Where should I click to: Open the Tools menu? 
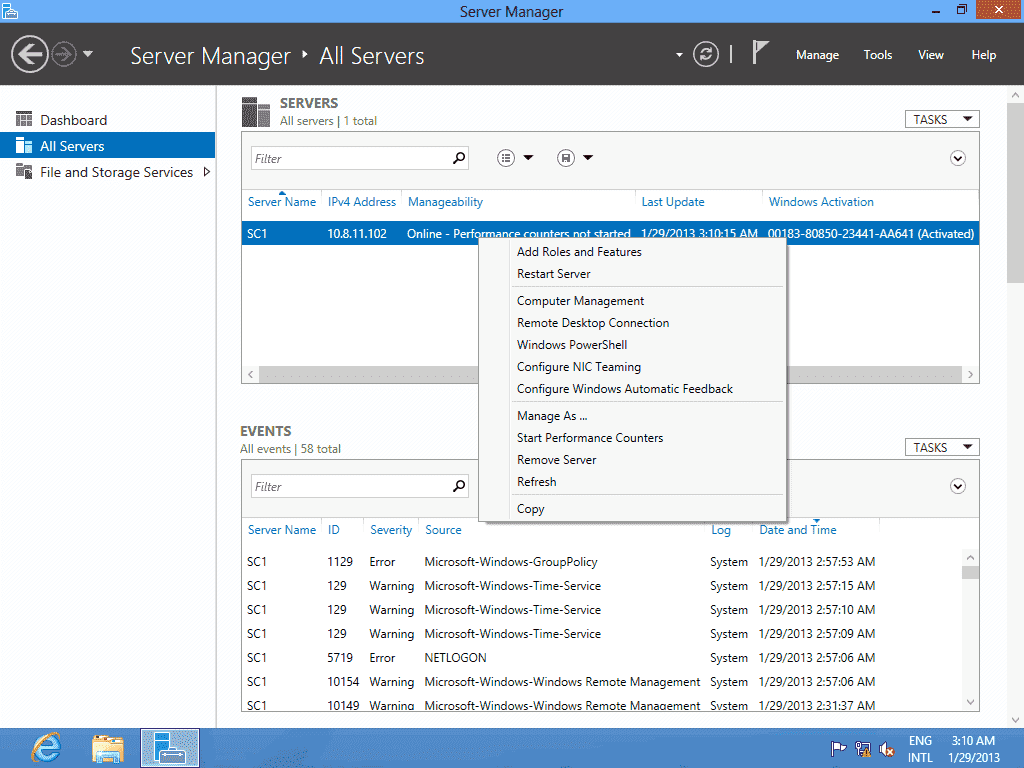click(x=877, y=55)
